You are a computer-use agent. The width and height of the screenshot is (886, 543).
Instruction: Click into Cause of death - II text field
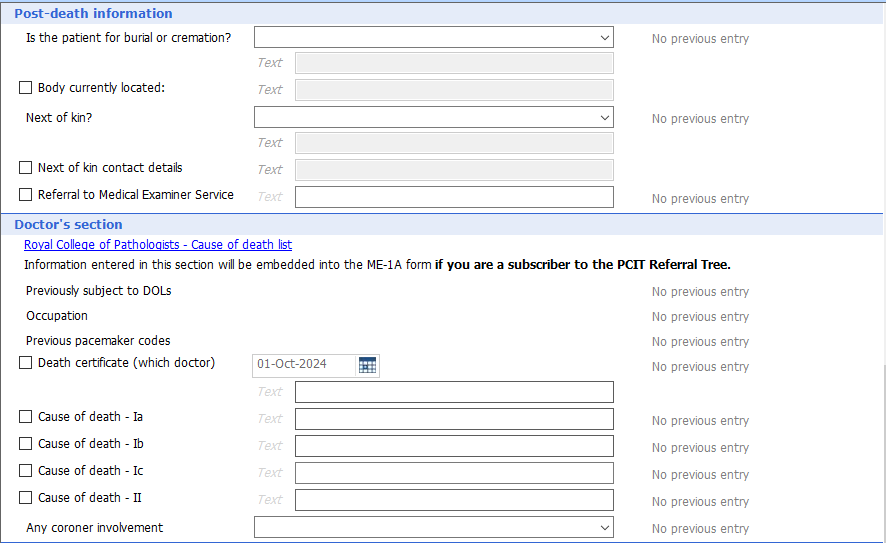click(x=454, y=500)
